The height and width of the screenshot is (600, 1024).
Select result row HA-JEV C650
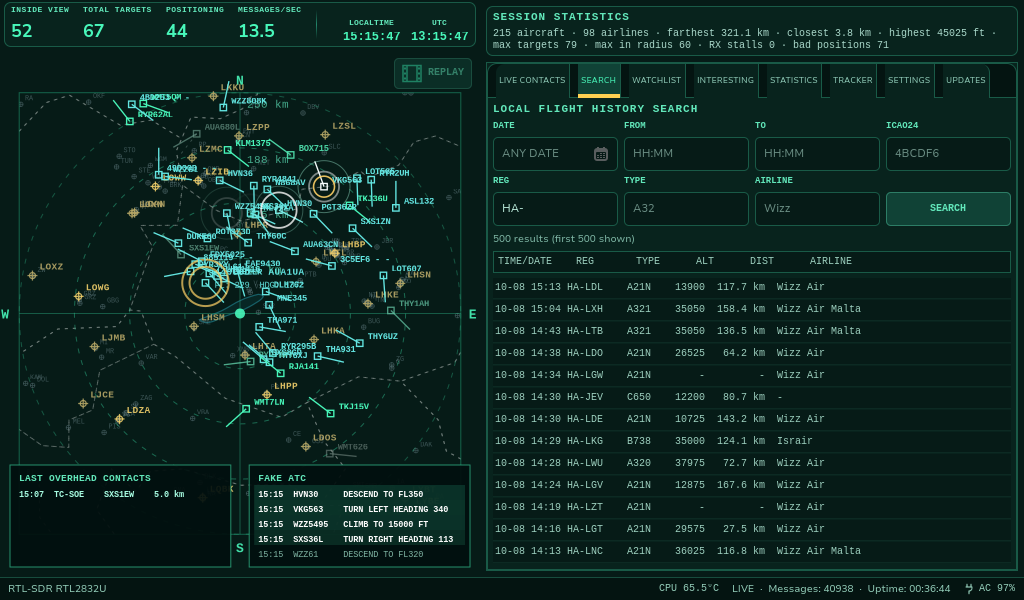click(x=752, y=398)
